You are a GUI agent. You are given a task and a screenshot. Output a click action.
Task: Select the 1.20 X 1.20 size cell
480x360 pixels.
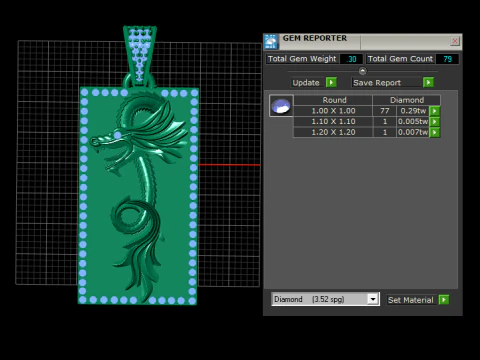coord(333,132)
